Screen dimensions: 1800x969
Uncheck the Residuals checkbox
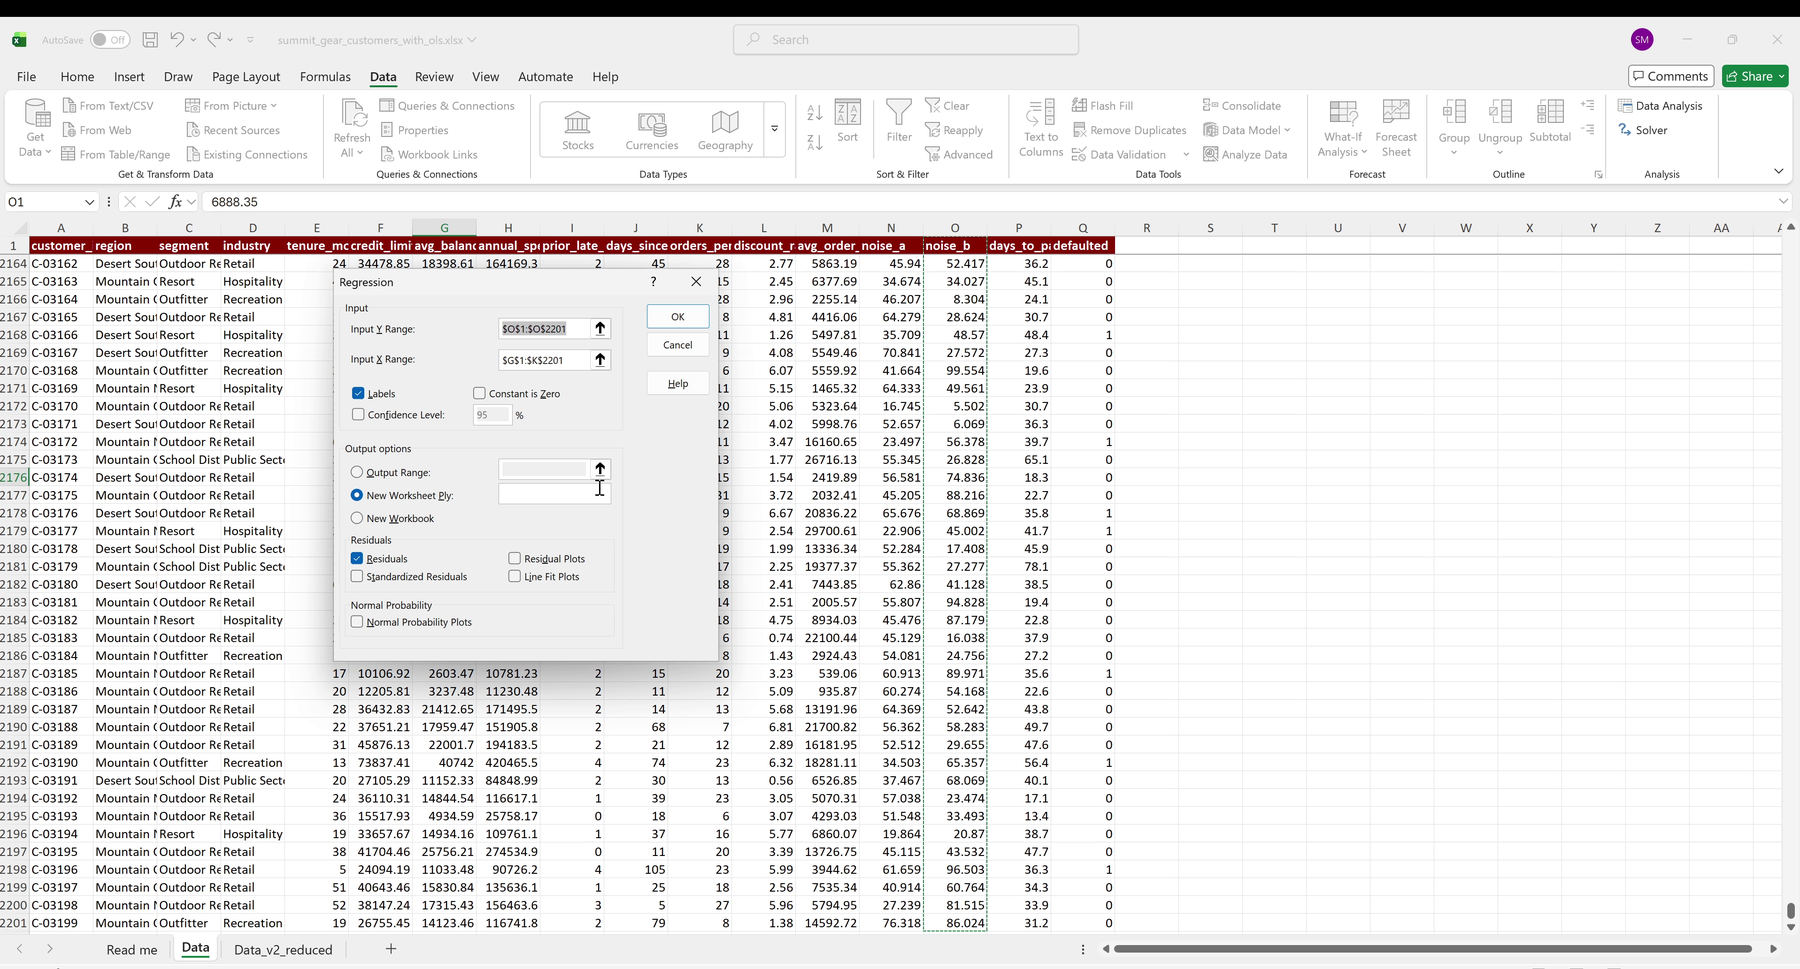(357, 558)
